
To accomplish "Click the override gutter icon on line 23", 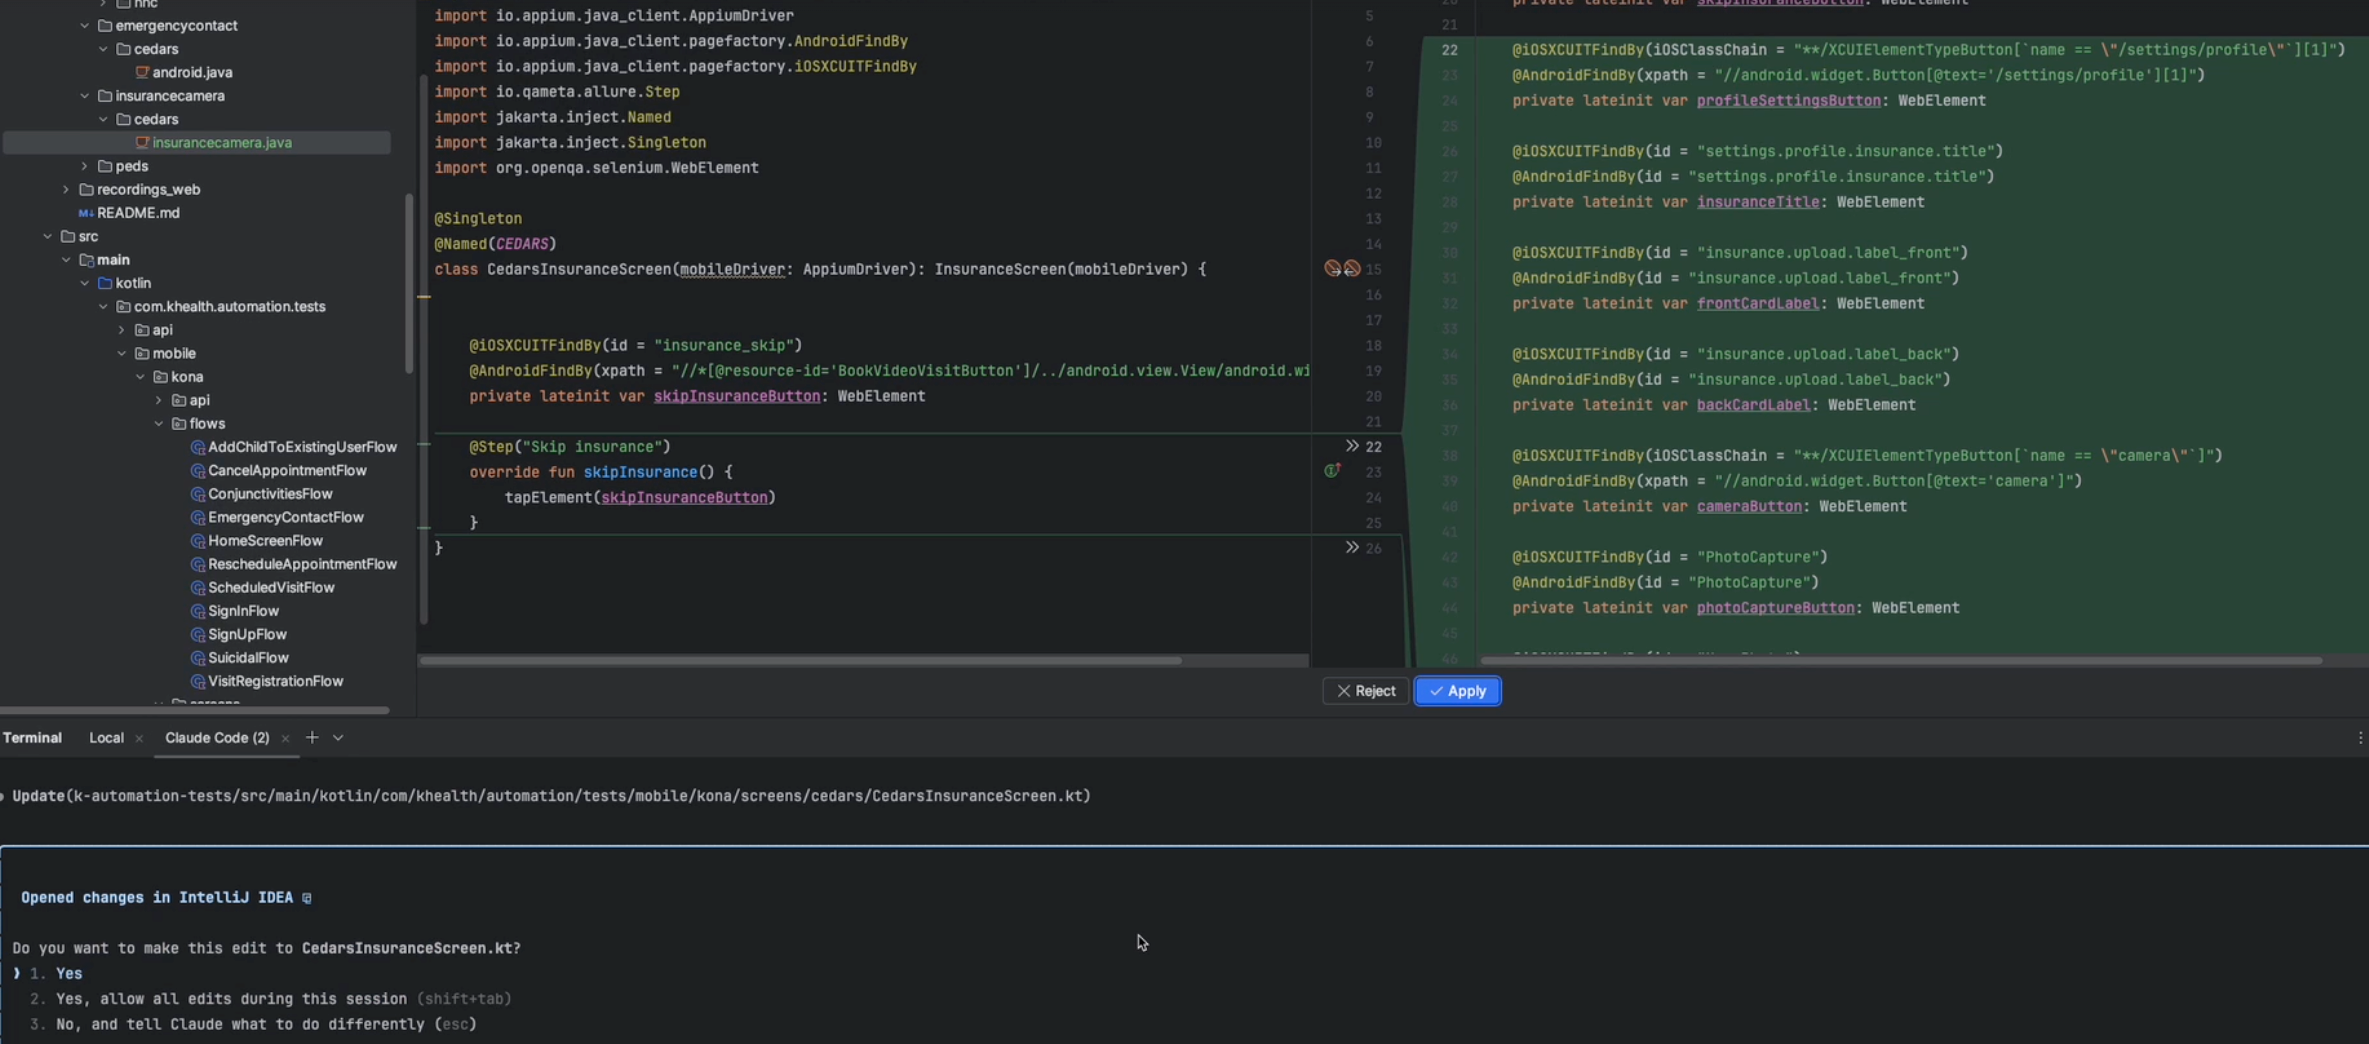I will (x=1331, y=471).
